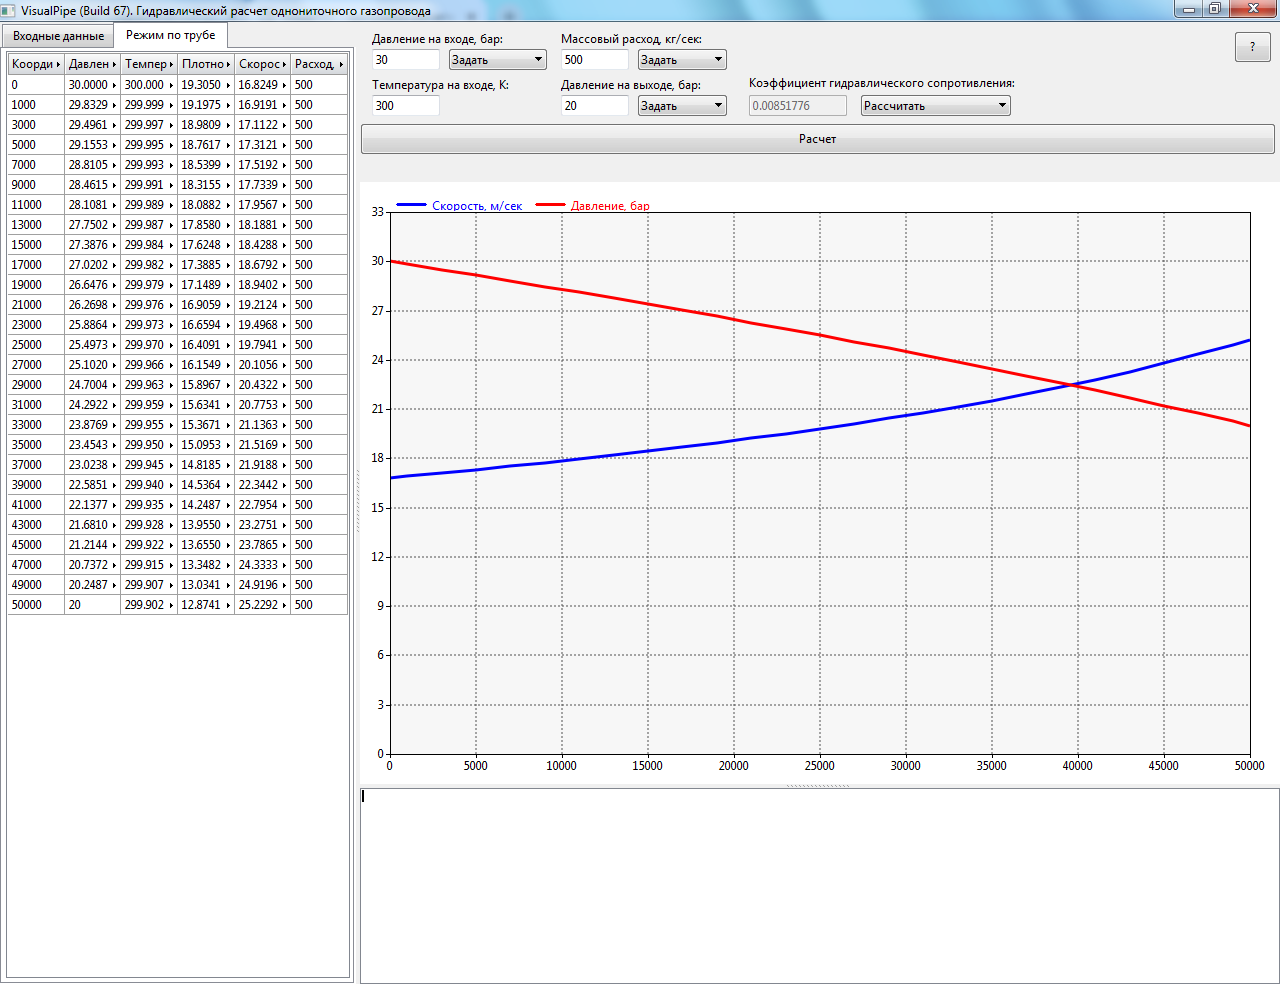Select the first row density cell 19.3050
Screen dimensions: 1280x984
point(206,85)
